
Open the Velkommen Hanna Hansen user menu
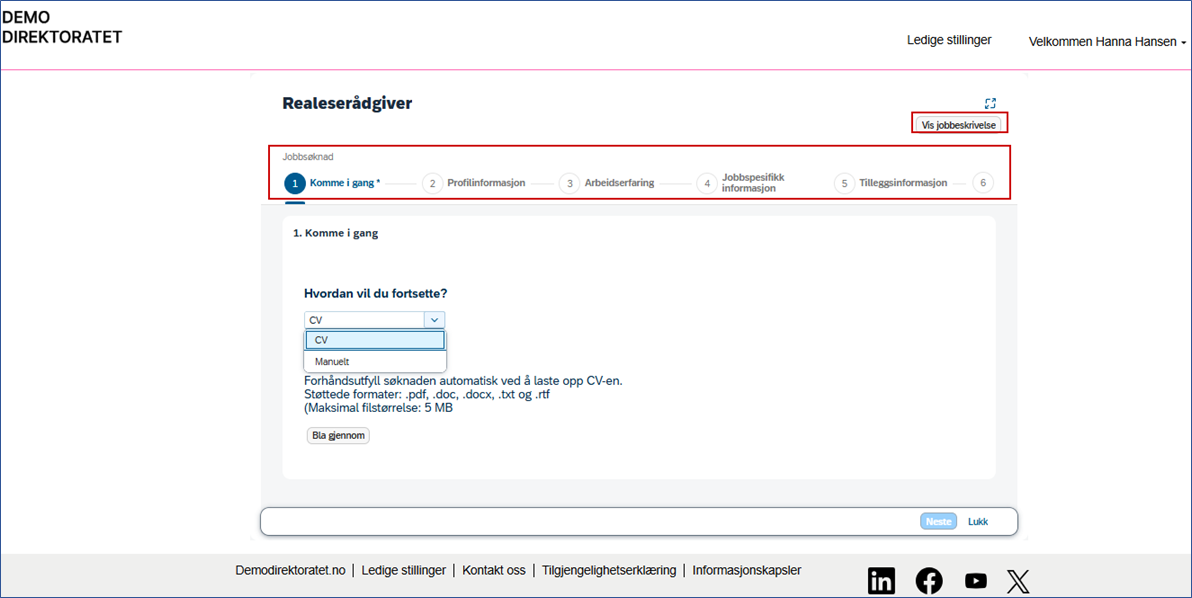point(1107,42)
